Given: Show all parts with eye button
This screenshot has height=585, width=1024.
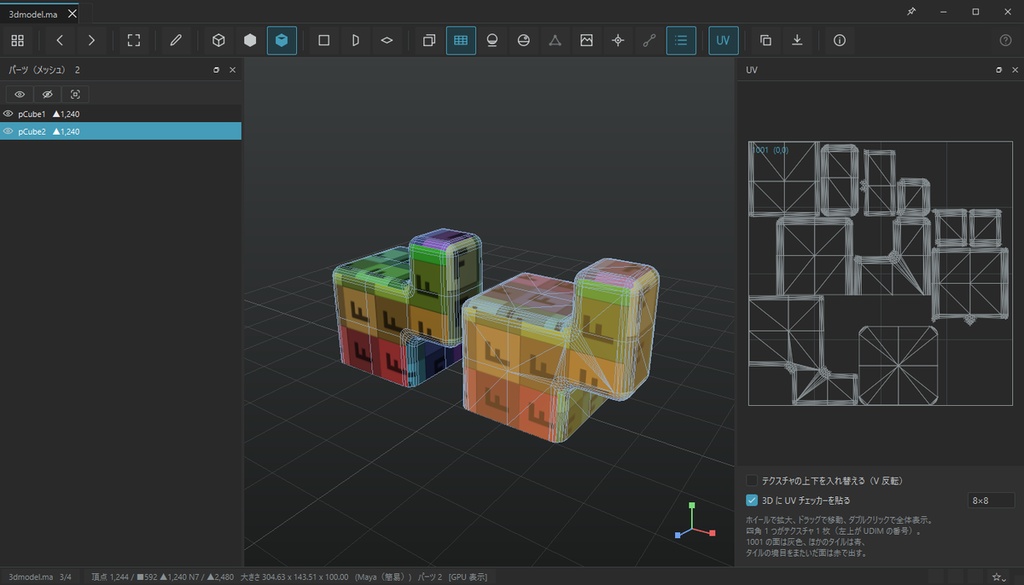Looking at the screenshot, I should pos(20,94).
